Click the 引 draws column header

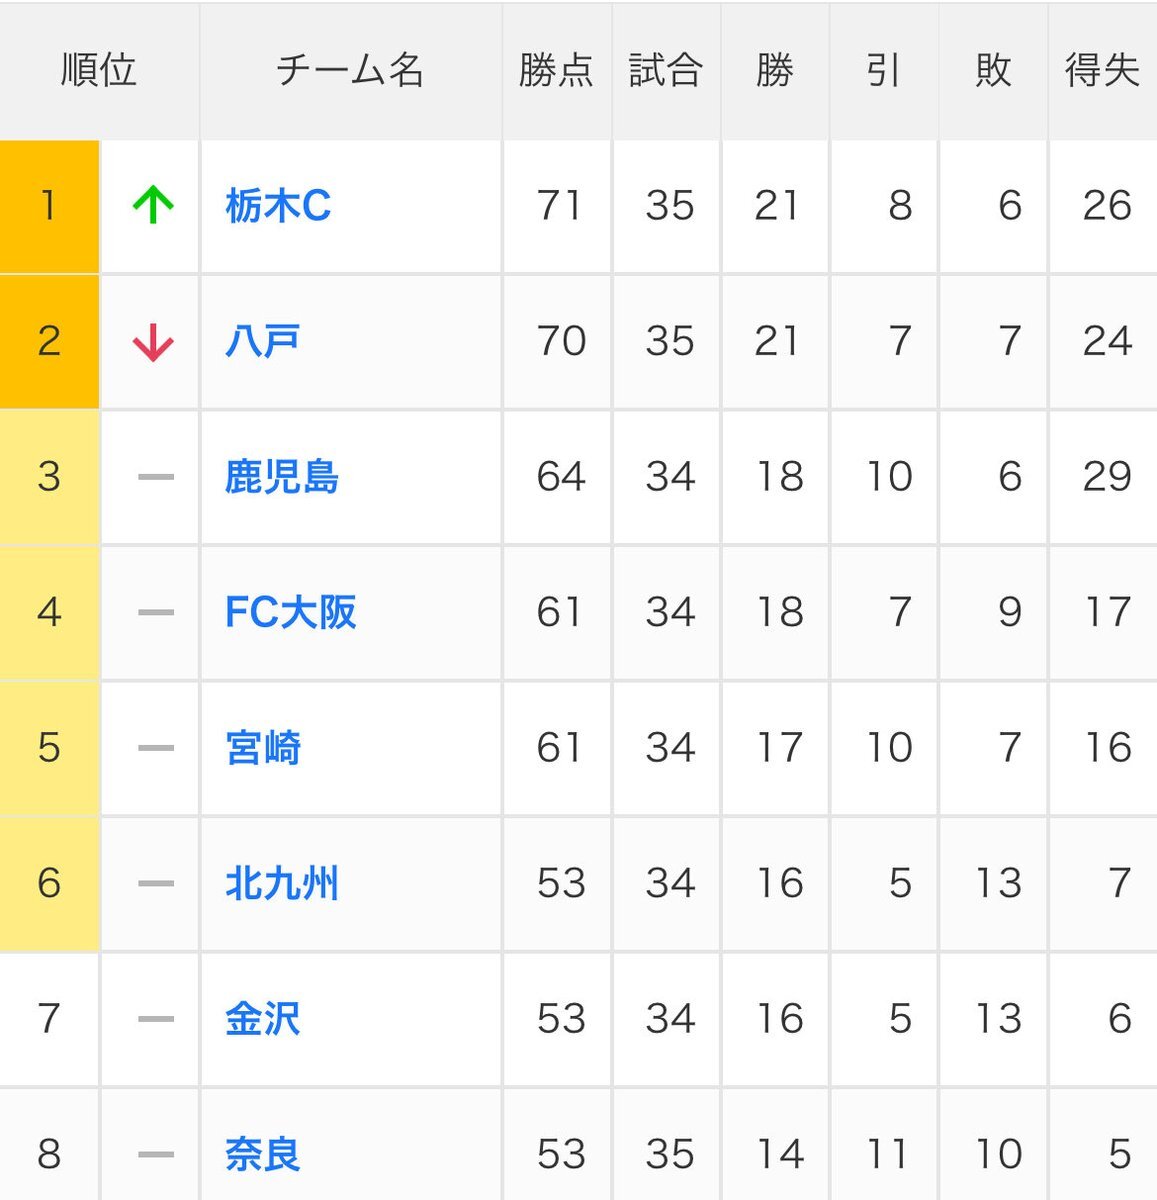coord(884,71)
